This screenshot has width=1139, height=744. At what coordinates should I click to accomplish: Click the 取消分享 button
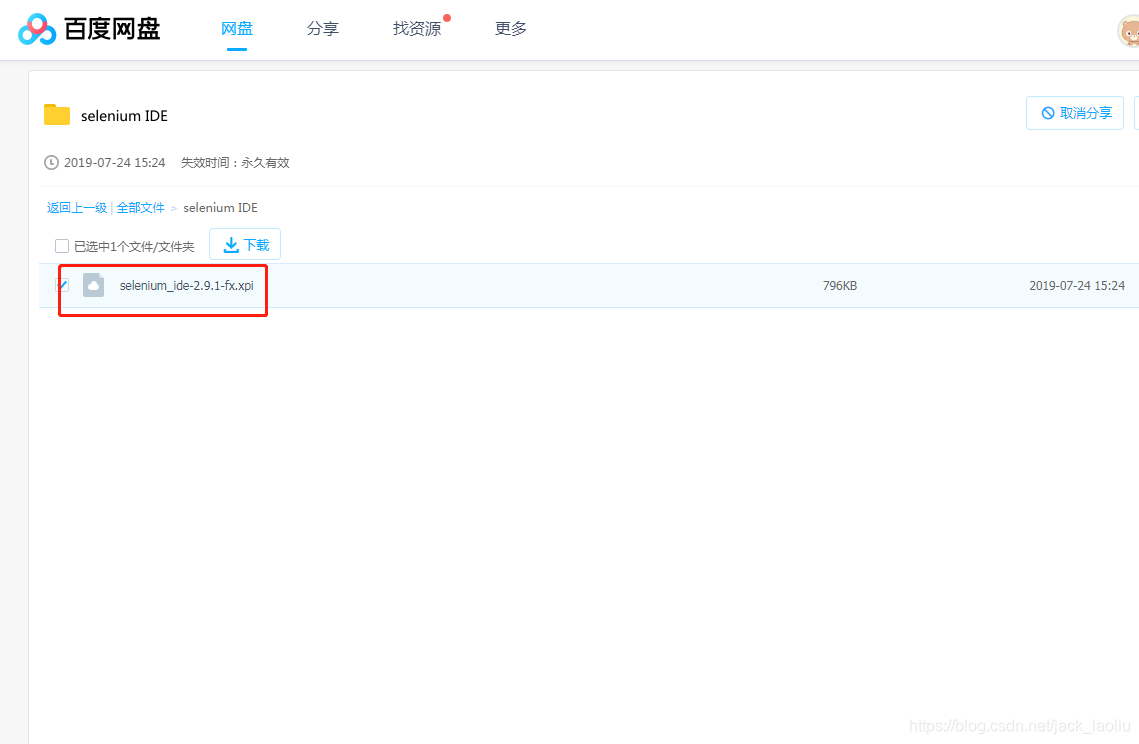click(1074, 113)
